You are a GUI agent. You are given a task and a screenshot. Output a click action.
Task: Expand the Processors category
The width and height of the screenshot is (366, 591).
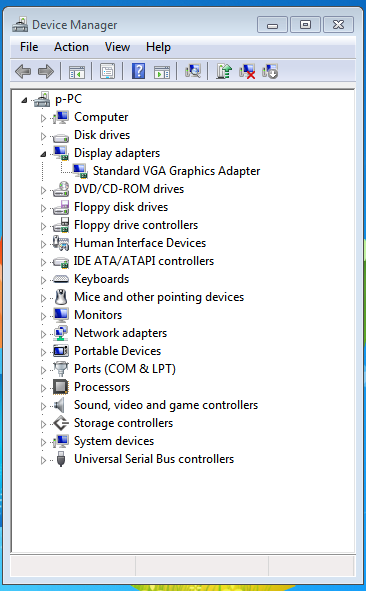43,388
